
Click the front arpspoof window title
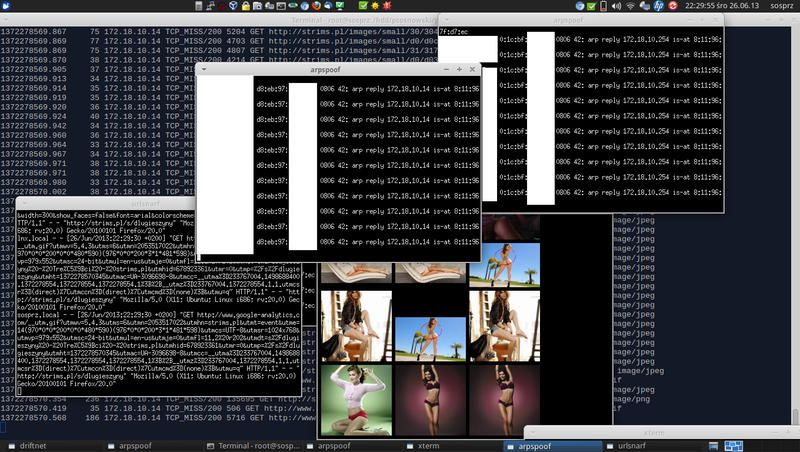(325, 69)
